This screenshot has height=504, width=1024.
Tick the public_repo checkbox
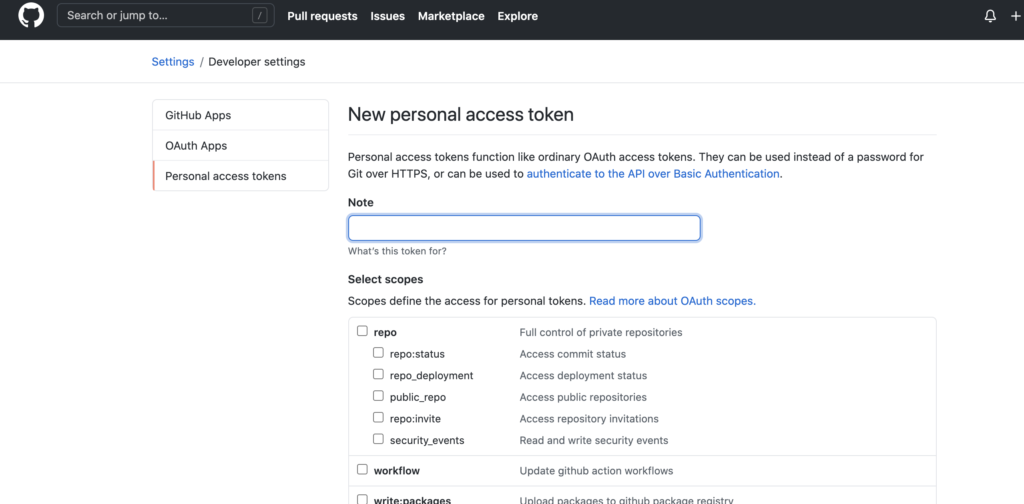pos(378,396)
